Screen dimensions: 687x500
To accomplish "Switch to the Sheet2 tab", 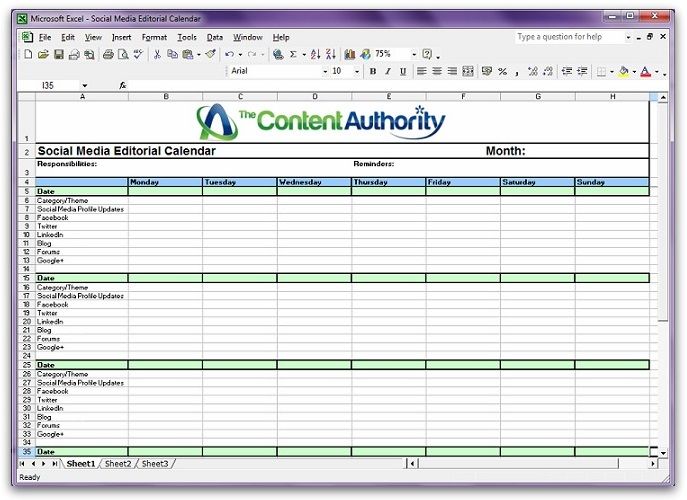I will click(x=118, y=464).
